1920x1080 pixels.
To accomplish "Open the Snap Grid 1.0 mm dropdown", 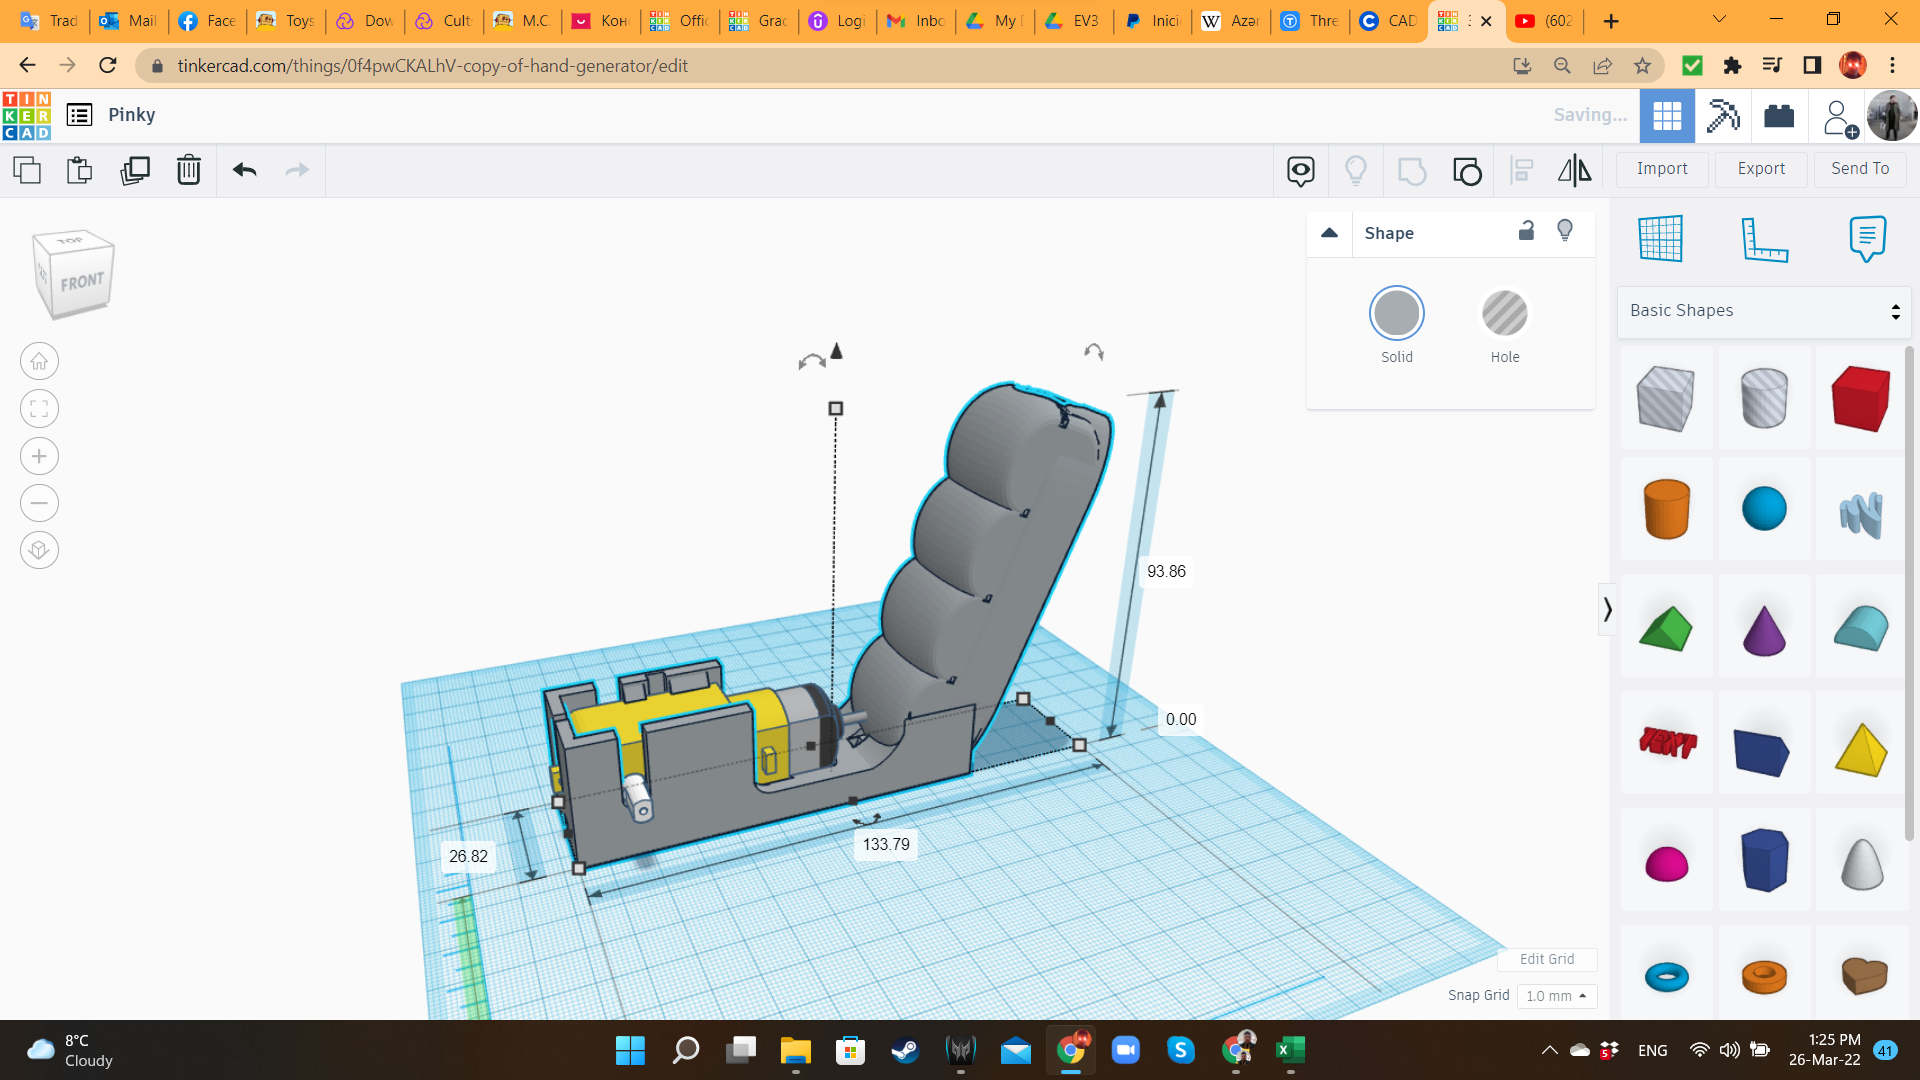I will (1556, 996).
